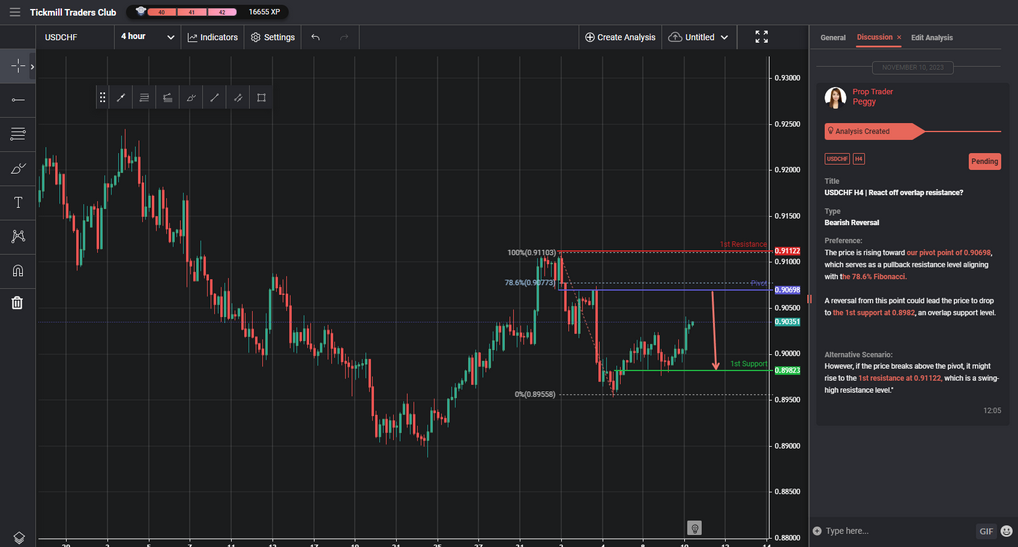1018x547 pixels.
Task: Delete drawings with the trash icon
Action: (x=18, y=303)
